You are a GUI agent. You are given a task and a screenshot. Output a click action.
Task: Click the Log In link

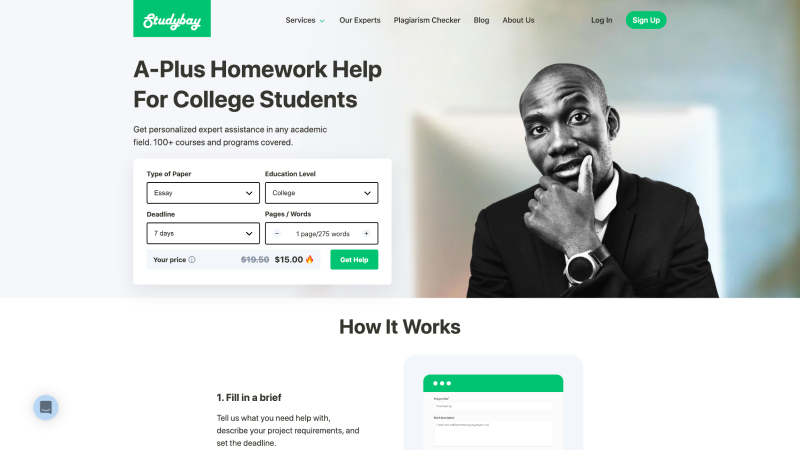coord(602,20)
